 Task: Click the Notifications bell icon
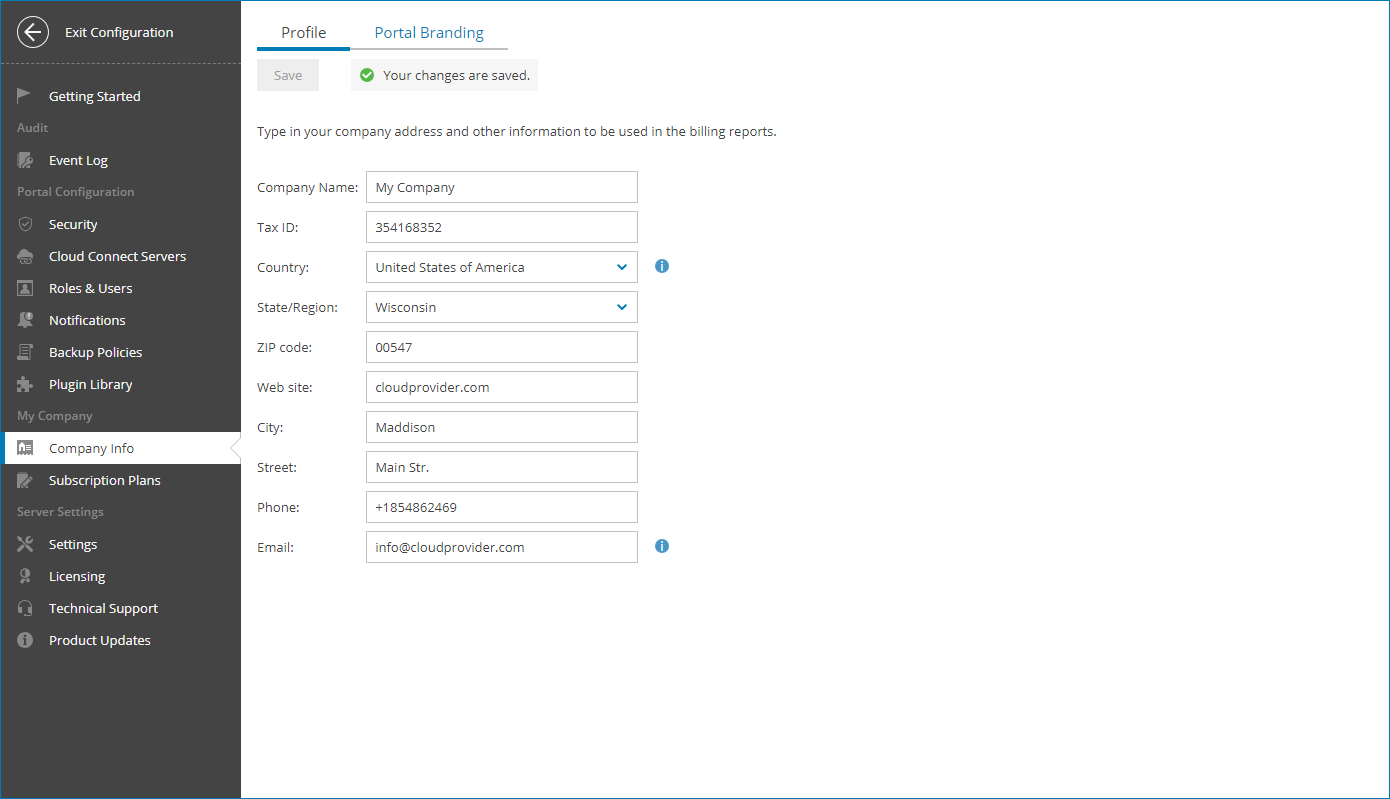click(25, 320)
